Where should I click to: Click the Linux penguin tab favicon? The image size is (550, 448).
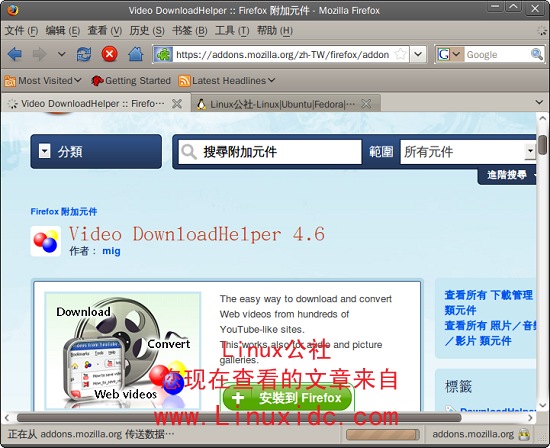coord(201,104)
